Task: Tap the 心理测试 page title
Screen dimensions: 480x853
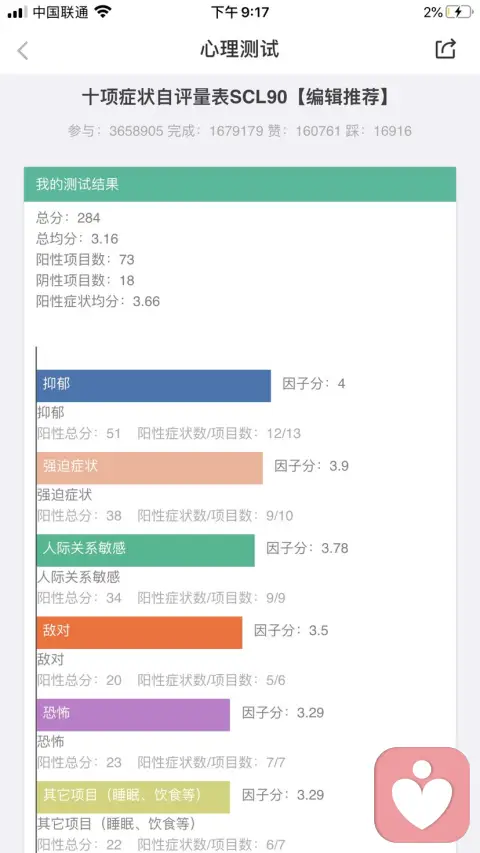Action: pos(239,50)
